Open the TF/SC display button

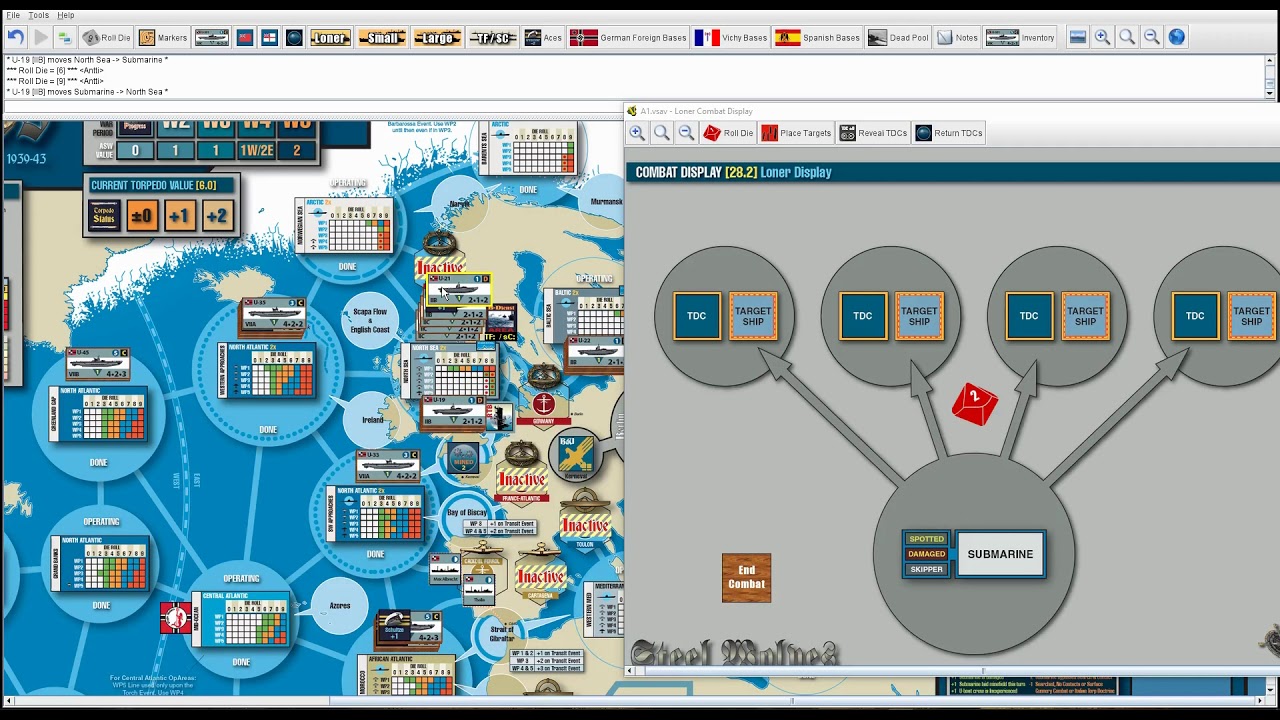coord(493,38)
